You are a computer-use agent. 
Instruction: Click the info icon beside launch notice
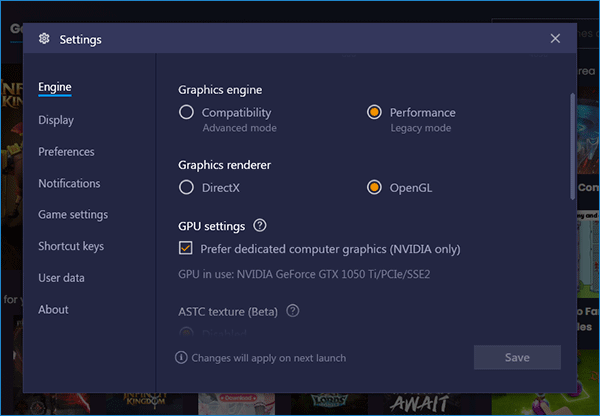[181, 357]
